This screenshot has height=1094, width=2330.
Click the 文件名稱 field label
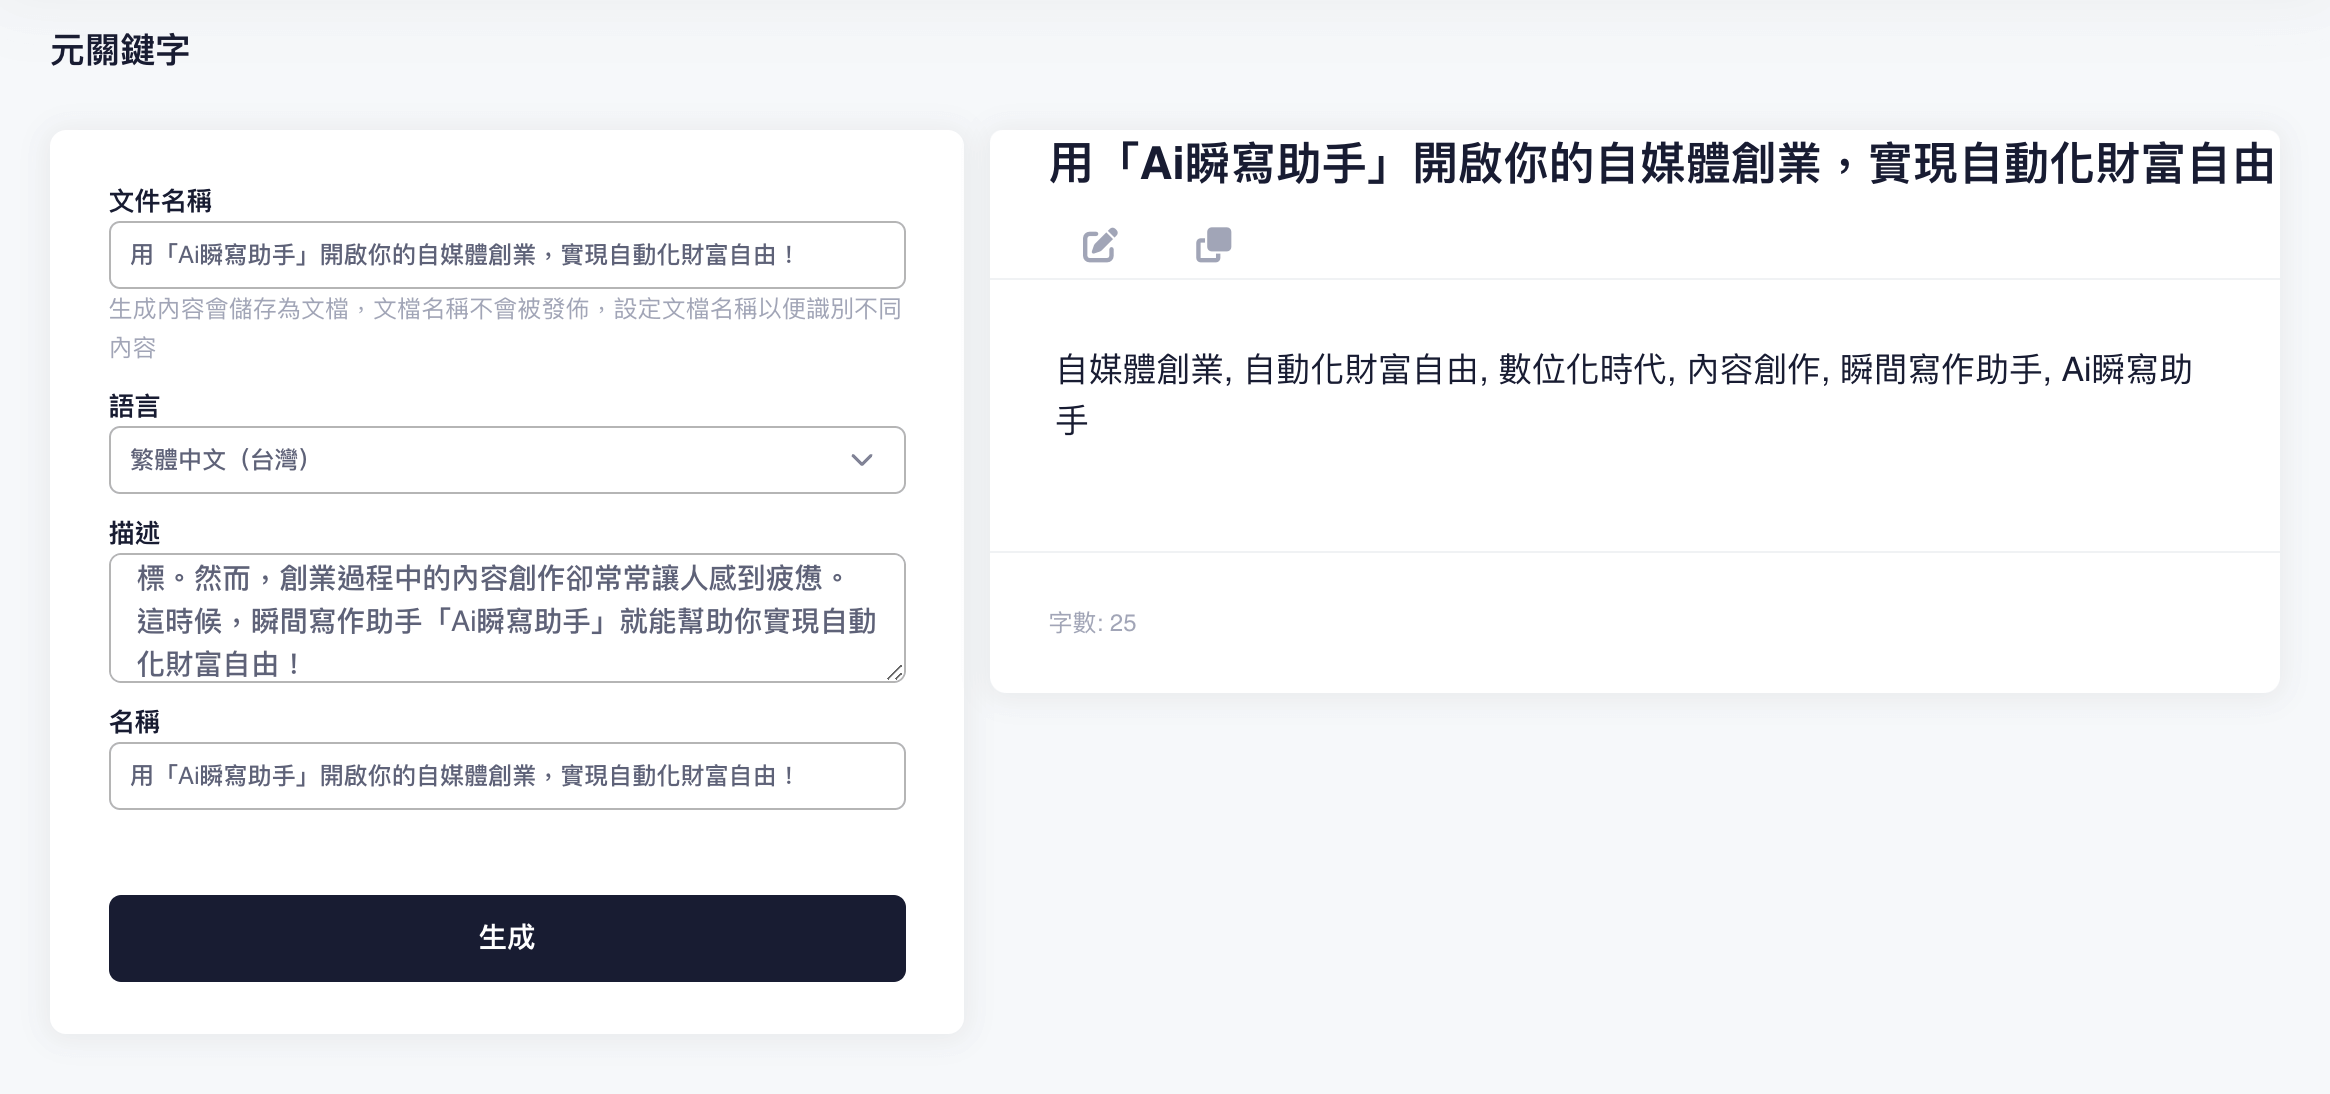pos(160,201)
